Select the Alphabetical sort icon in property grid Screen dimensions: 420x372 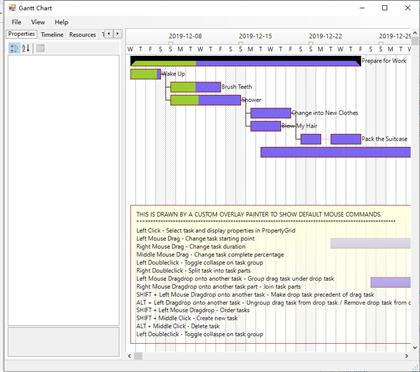(26, 48)
